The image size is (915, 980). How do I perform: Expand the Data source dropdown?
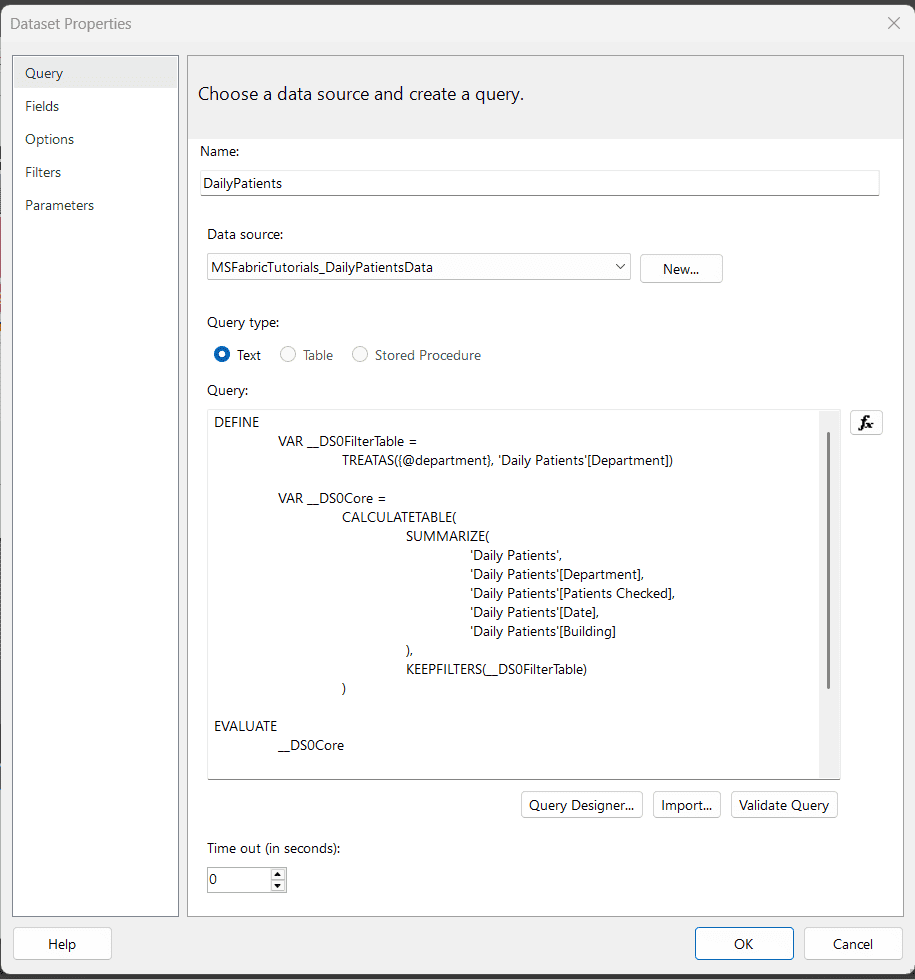click(620, 267)
